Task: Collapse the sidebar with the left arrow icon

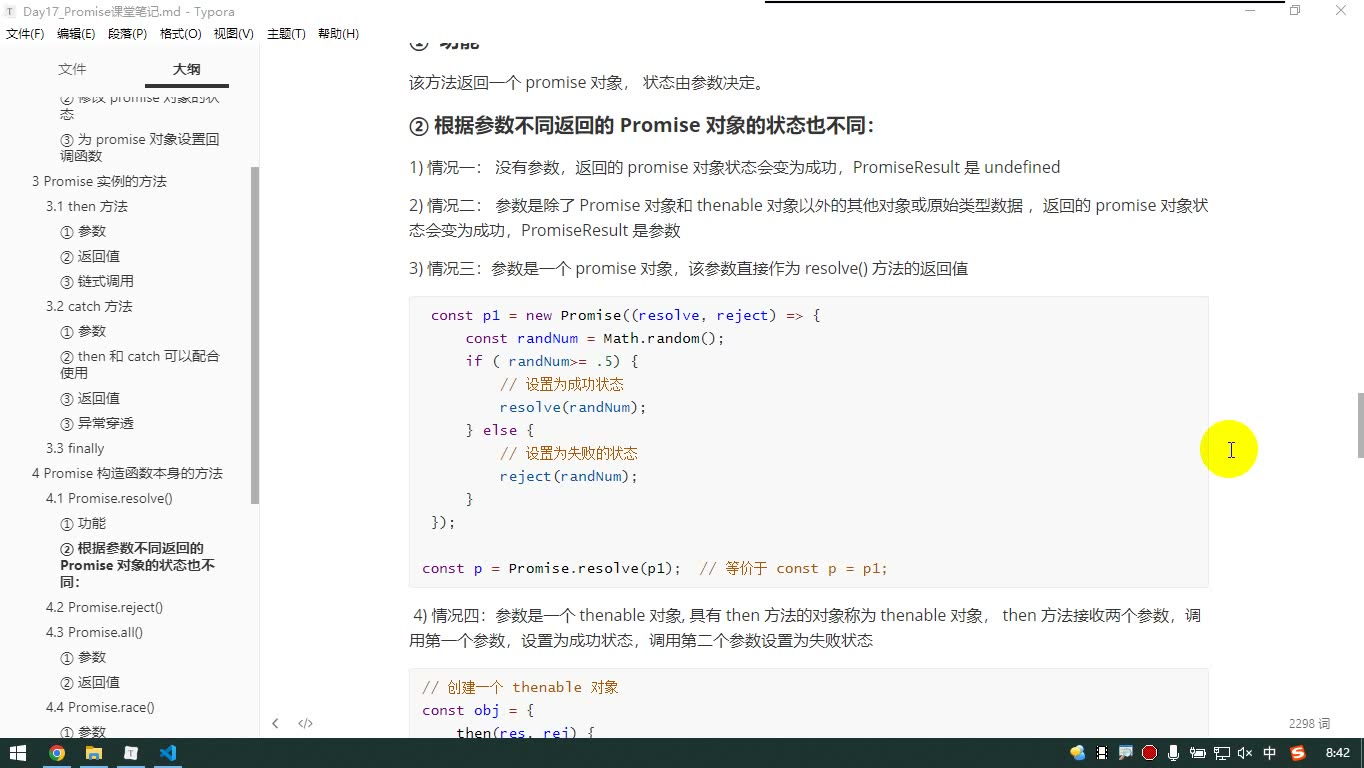Action: point(275,723)
